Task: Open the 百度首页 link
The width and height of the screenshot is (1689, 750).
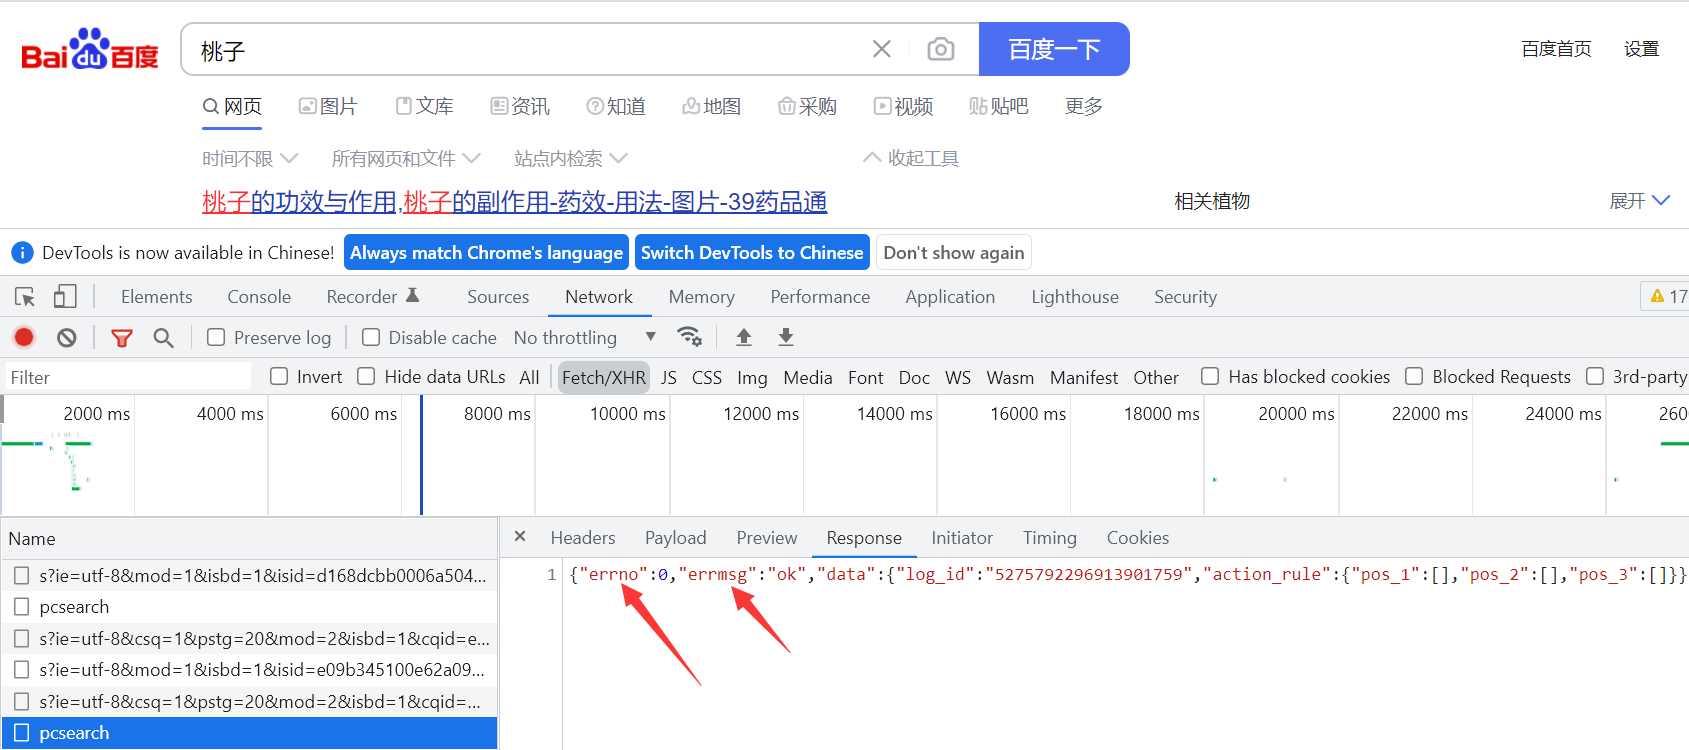Action: click(x=1556, y=49)
